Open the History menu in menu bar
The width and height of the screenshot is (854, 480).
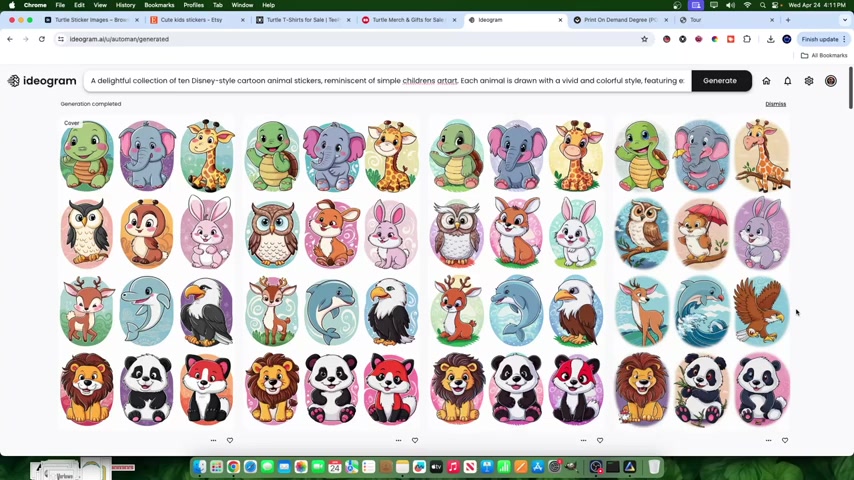pyautogui.click(x=125, y=5)
